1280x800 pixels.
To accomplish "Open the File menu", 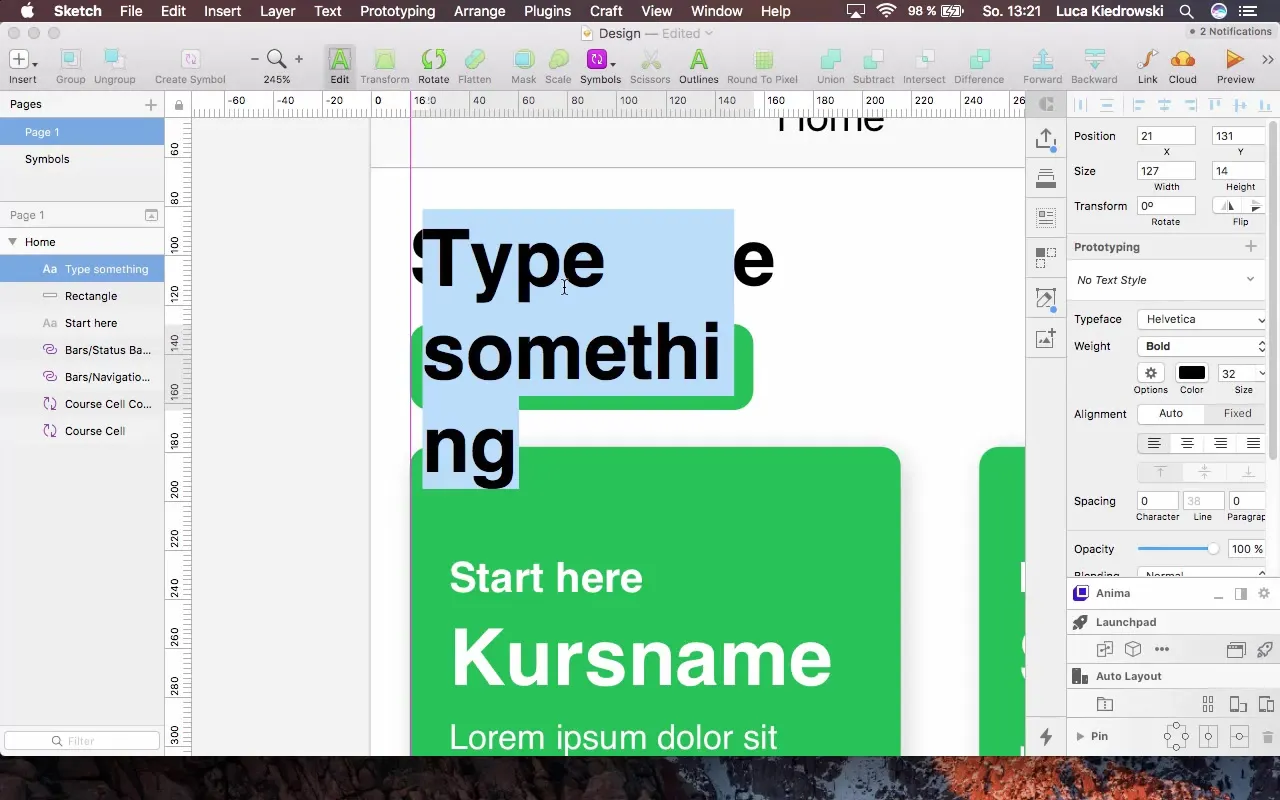I will click(130, 11).
